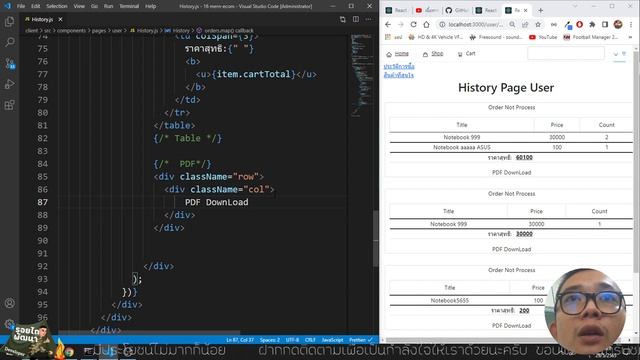Click the link-shaped extension icon in Chrome
The height and width of the screenshot is (360, 640).
553,24
